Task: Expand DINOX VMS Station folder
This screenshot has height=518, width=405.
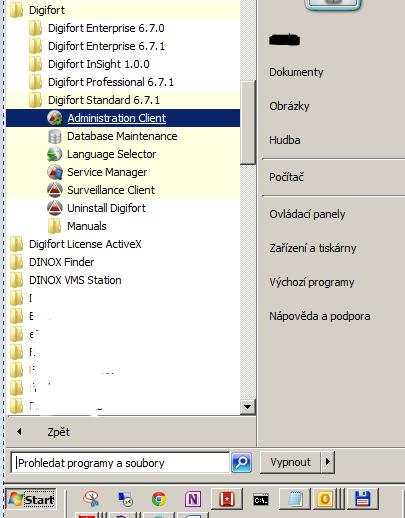Action: click(66, 280)
